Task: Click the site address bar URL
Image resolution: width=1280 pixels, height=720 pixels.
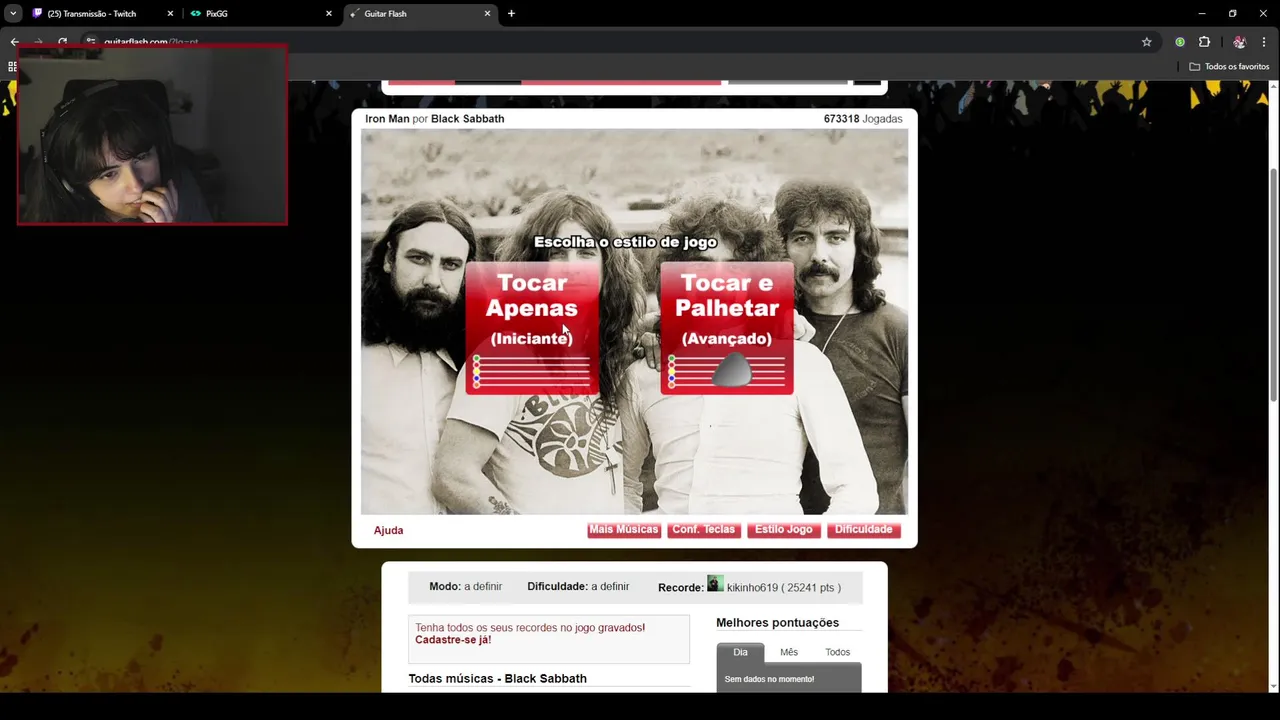Action: 151,43
